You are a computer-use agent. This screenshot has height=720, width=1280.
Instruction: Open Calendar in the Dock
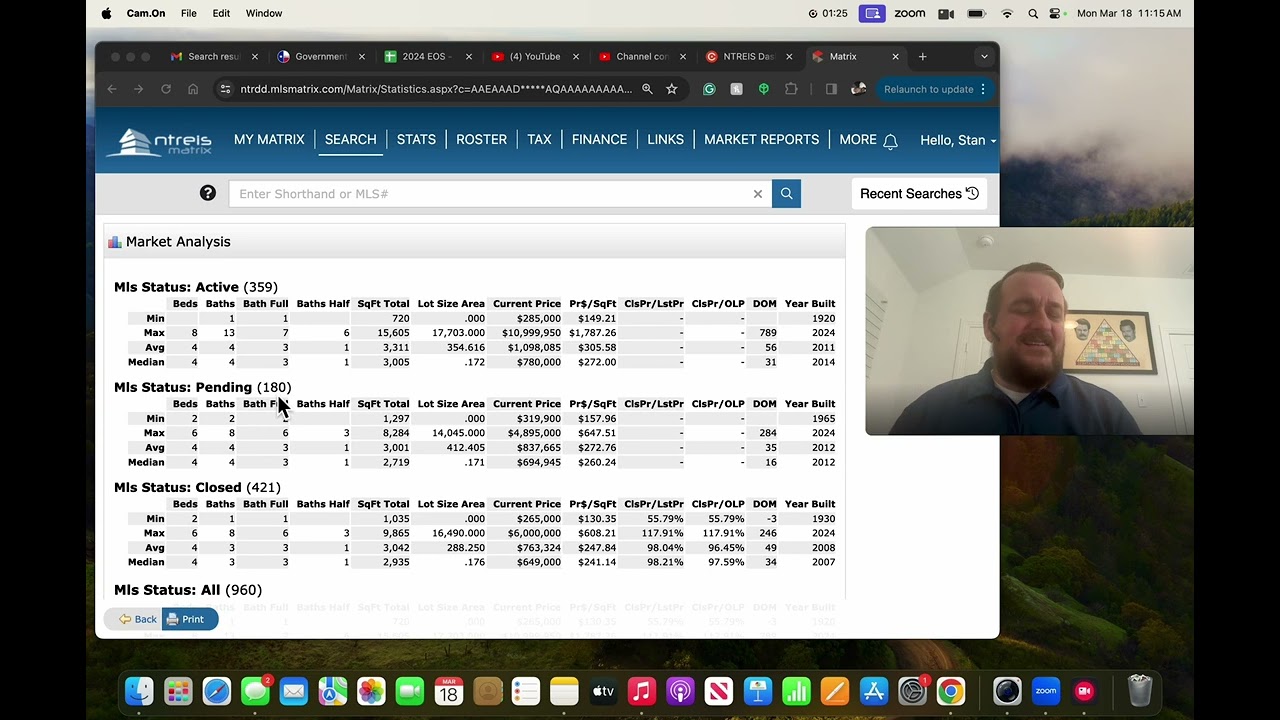(448, 691)
